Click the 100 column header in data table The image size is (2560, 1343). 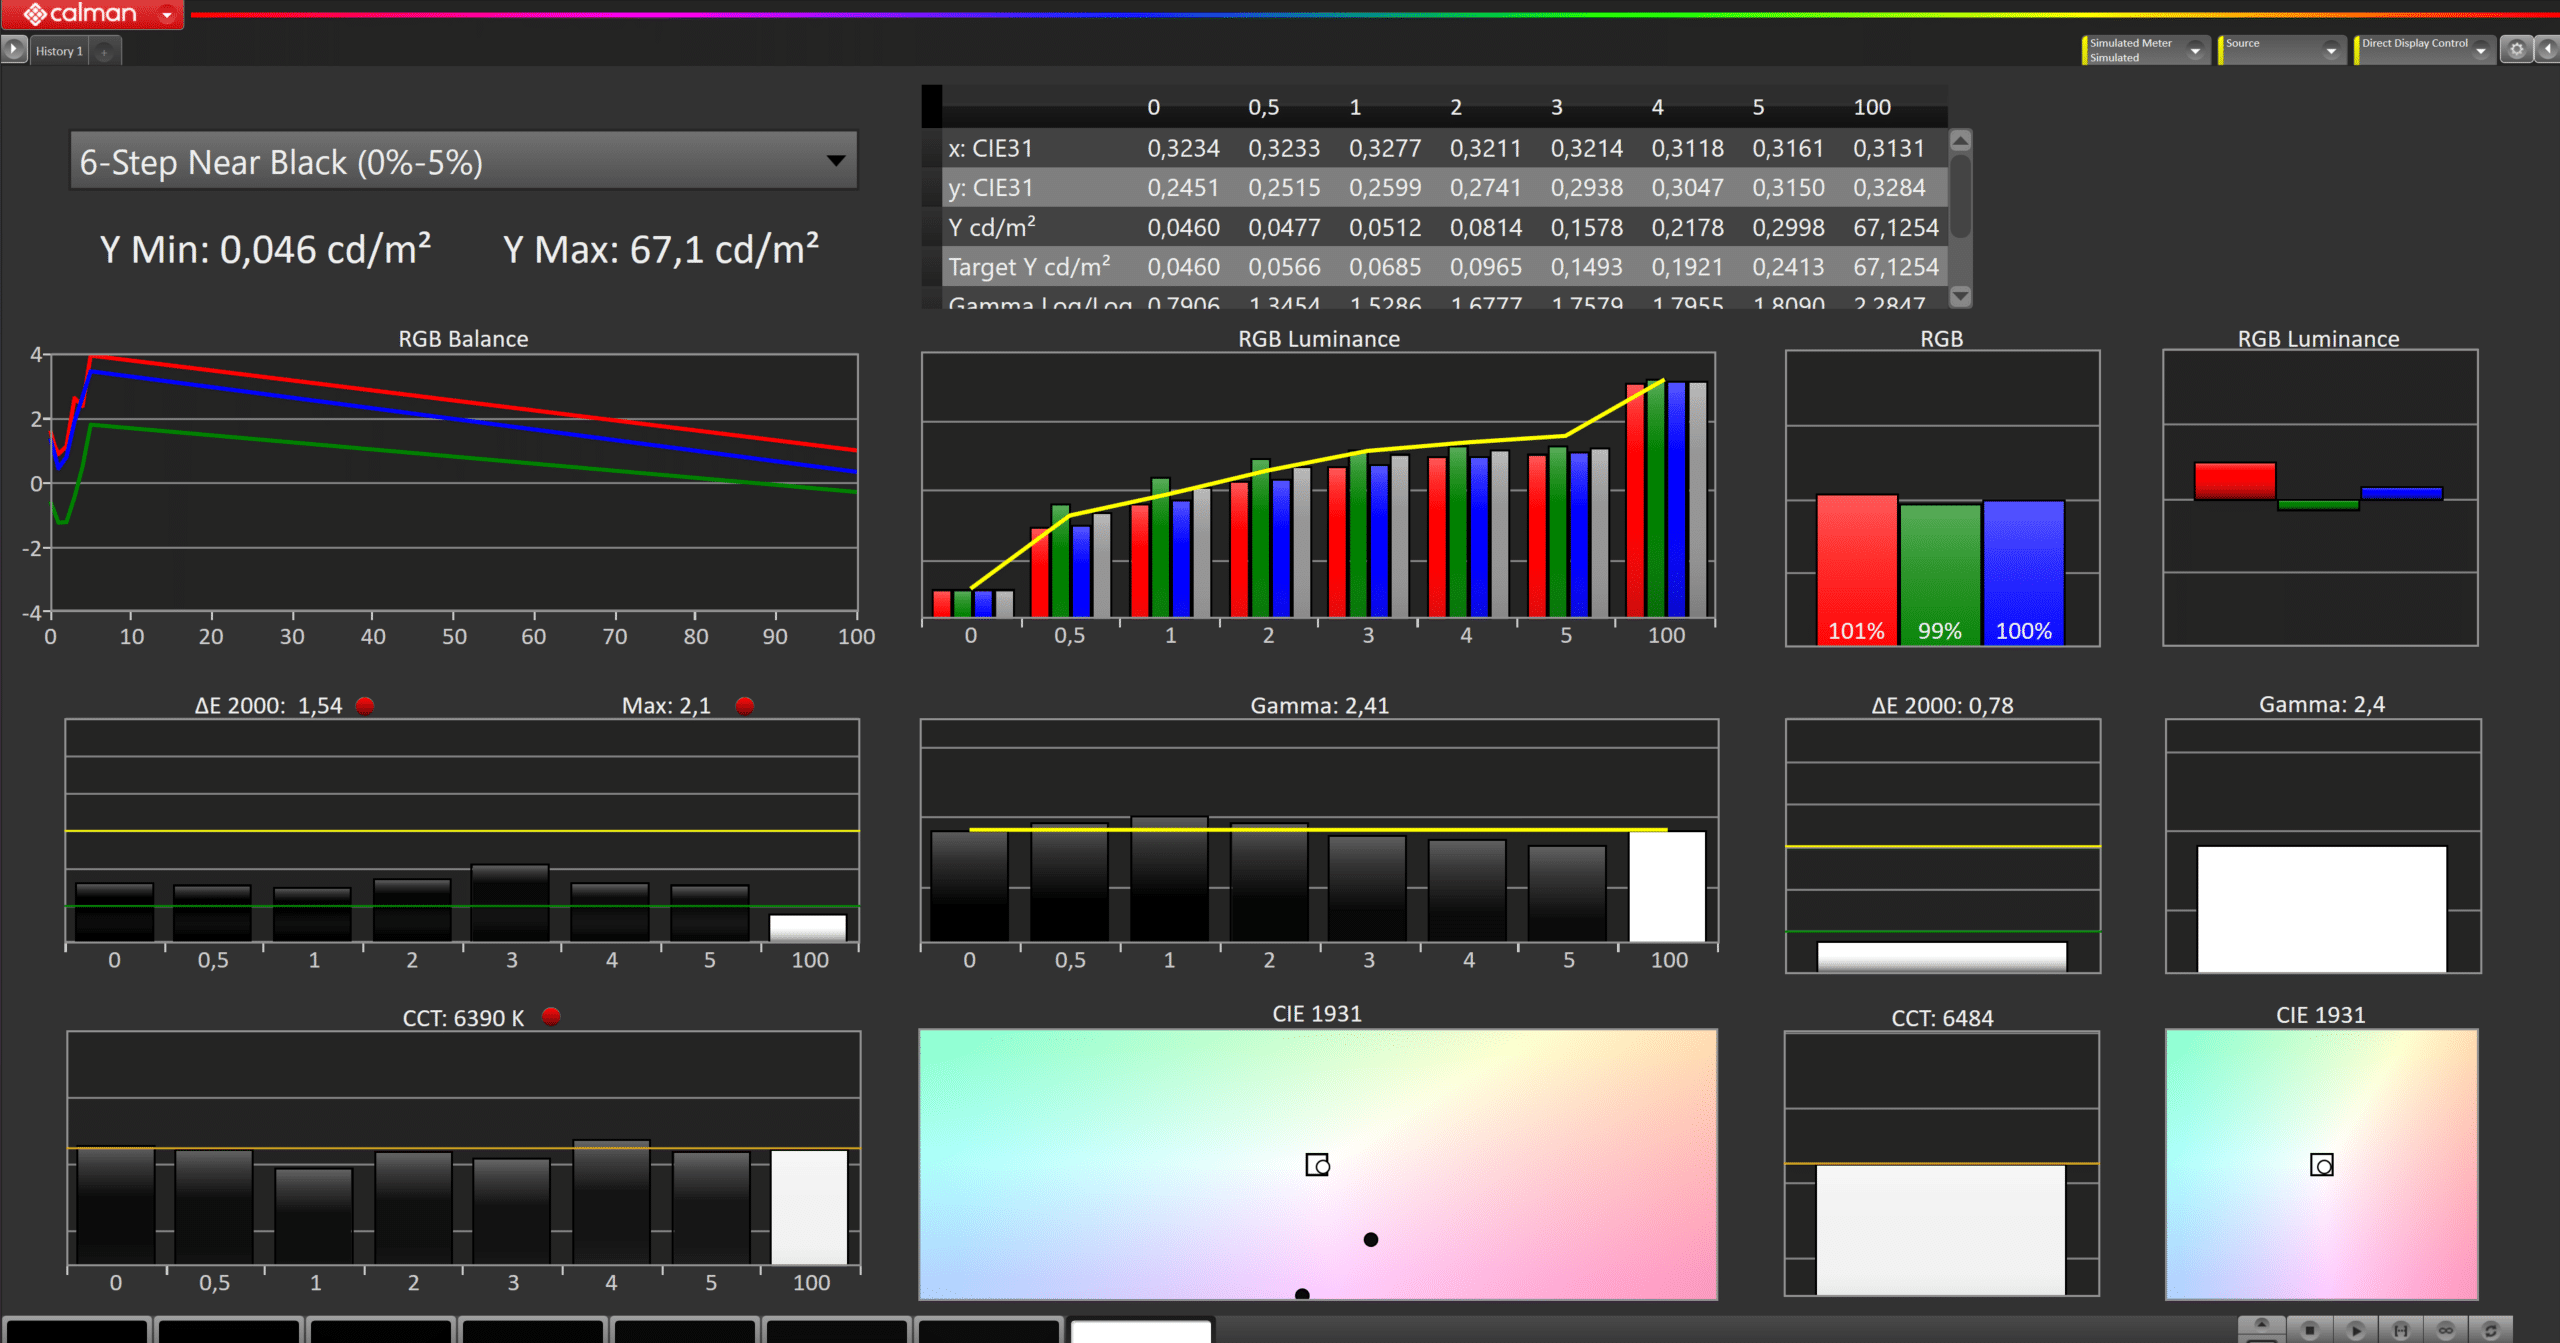1872,107
